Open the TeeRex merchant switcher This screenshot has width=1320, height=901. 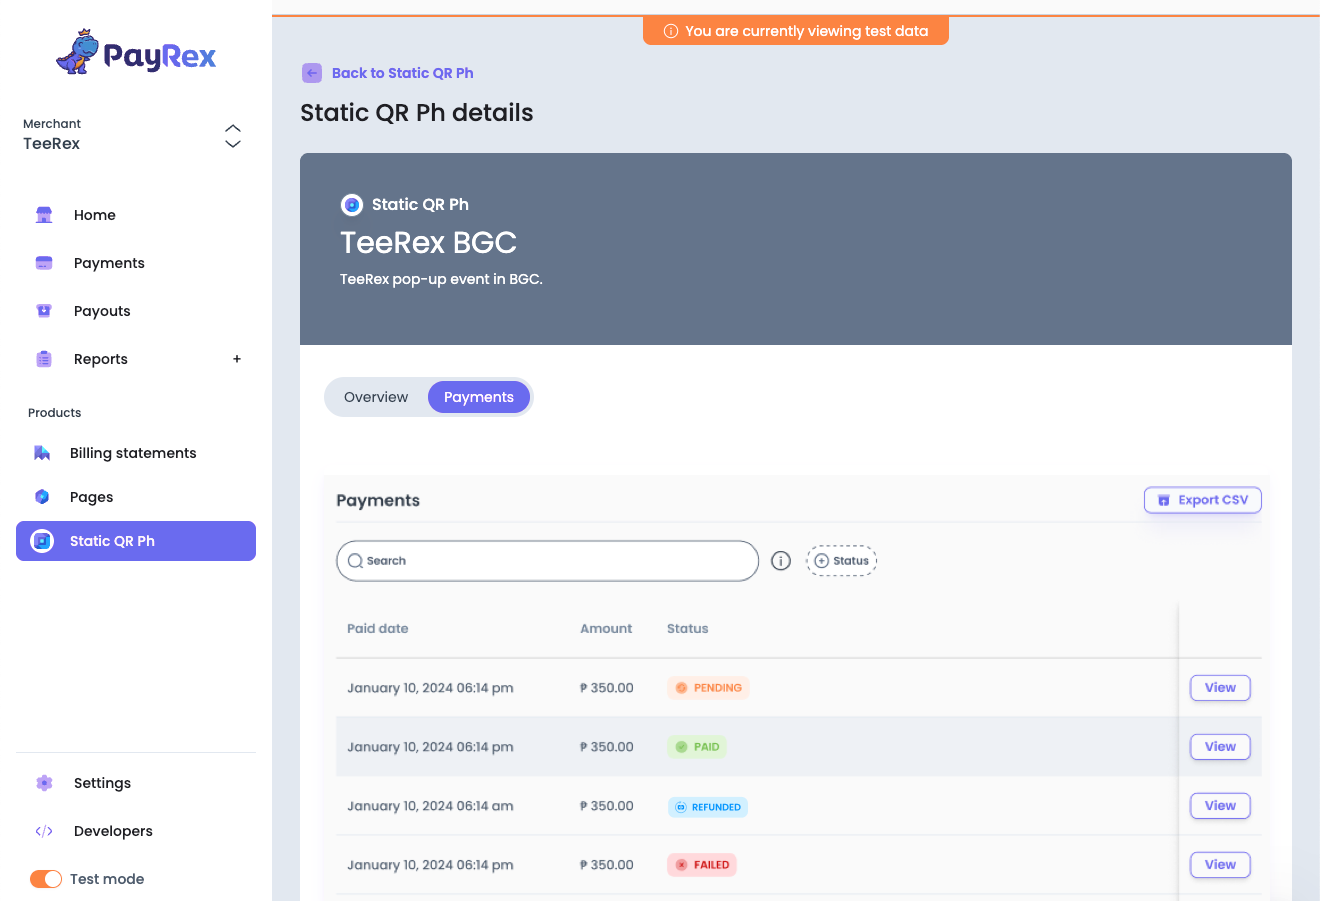(232, 136)
